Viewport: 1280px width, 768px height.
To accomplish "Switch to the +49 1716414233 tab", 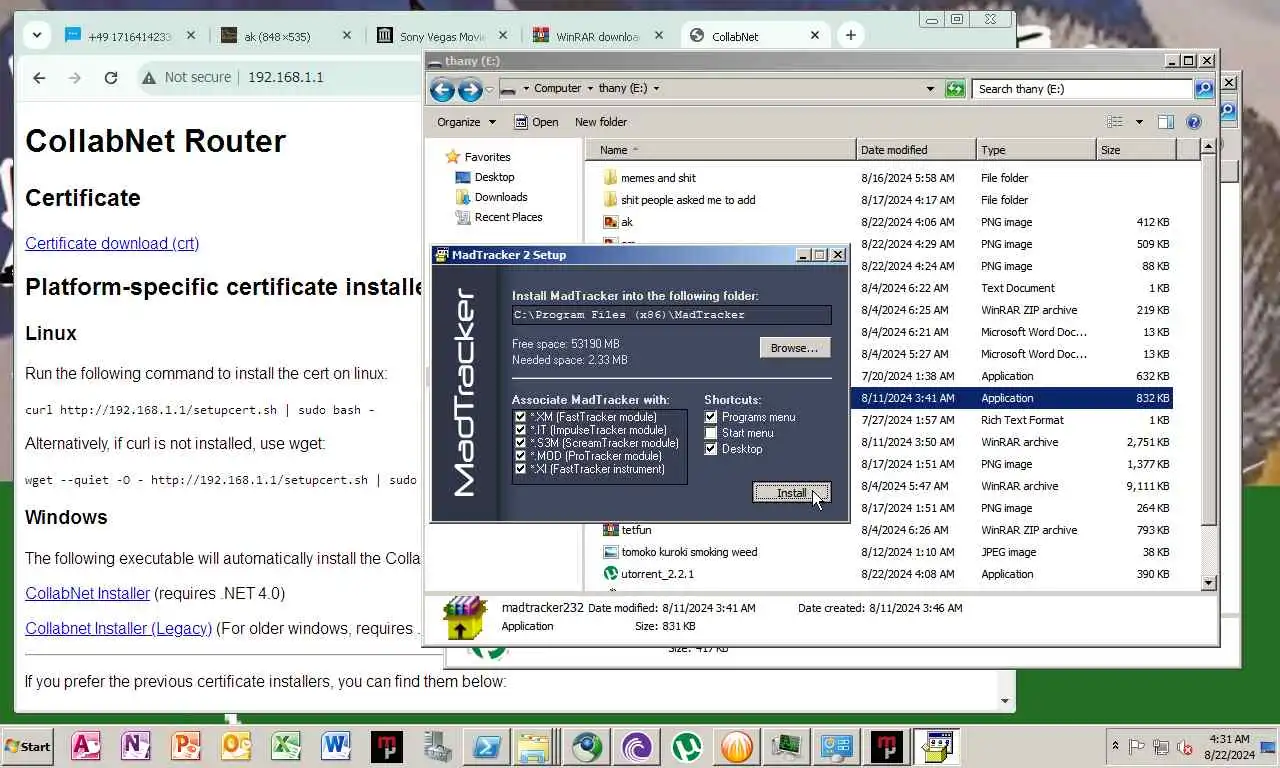I will [x=130, y=36].
